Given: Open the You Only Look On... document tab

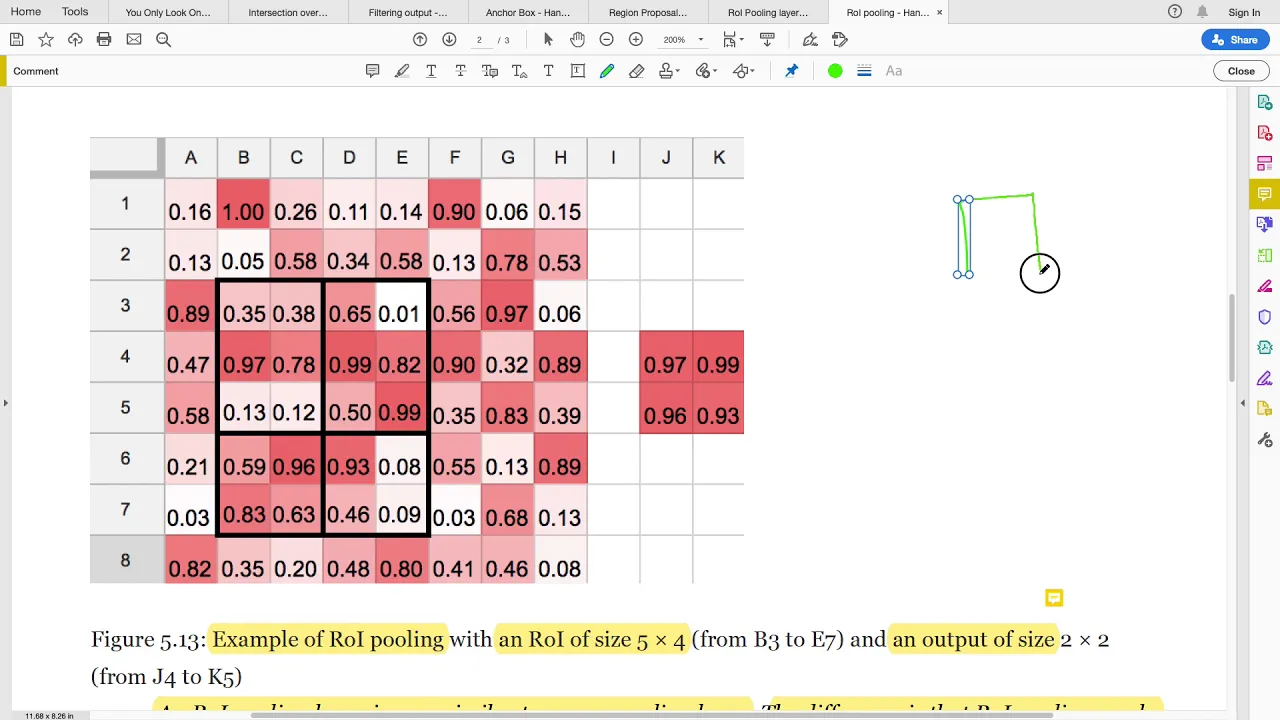Looking at the screenshot, I should point(168,12).
